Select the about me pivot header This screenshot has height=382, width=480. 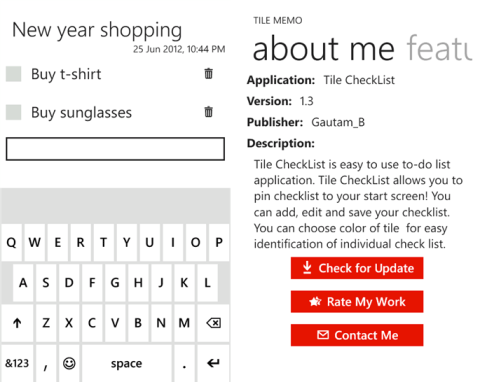pyautogui.click(x=323, y=49)
